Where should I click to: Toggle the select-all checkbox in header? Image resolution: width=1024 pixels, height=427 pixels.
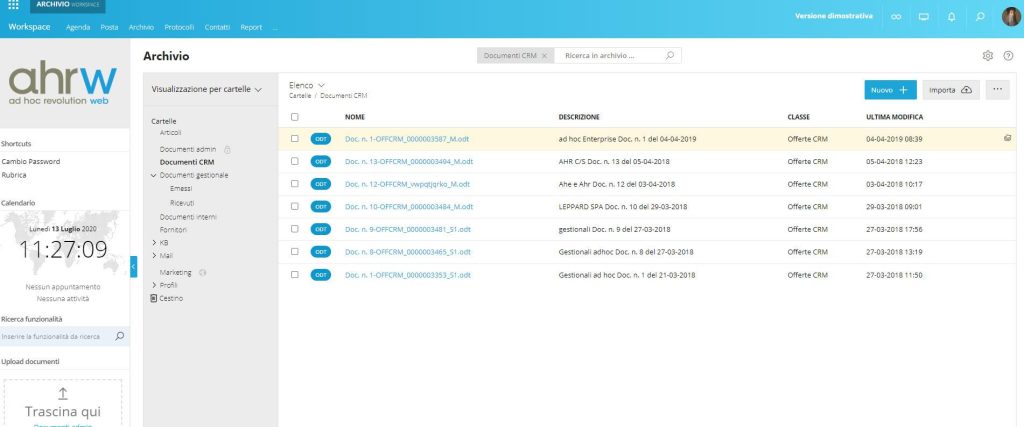(294, 117)
